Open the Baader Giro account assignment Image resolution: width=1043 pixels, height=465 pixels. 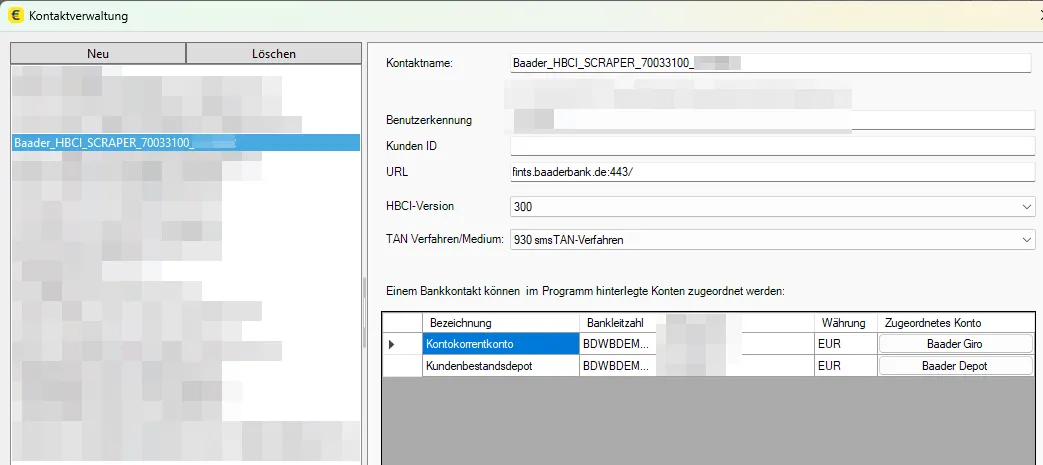[955, 344]
